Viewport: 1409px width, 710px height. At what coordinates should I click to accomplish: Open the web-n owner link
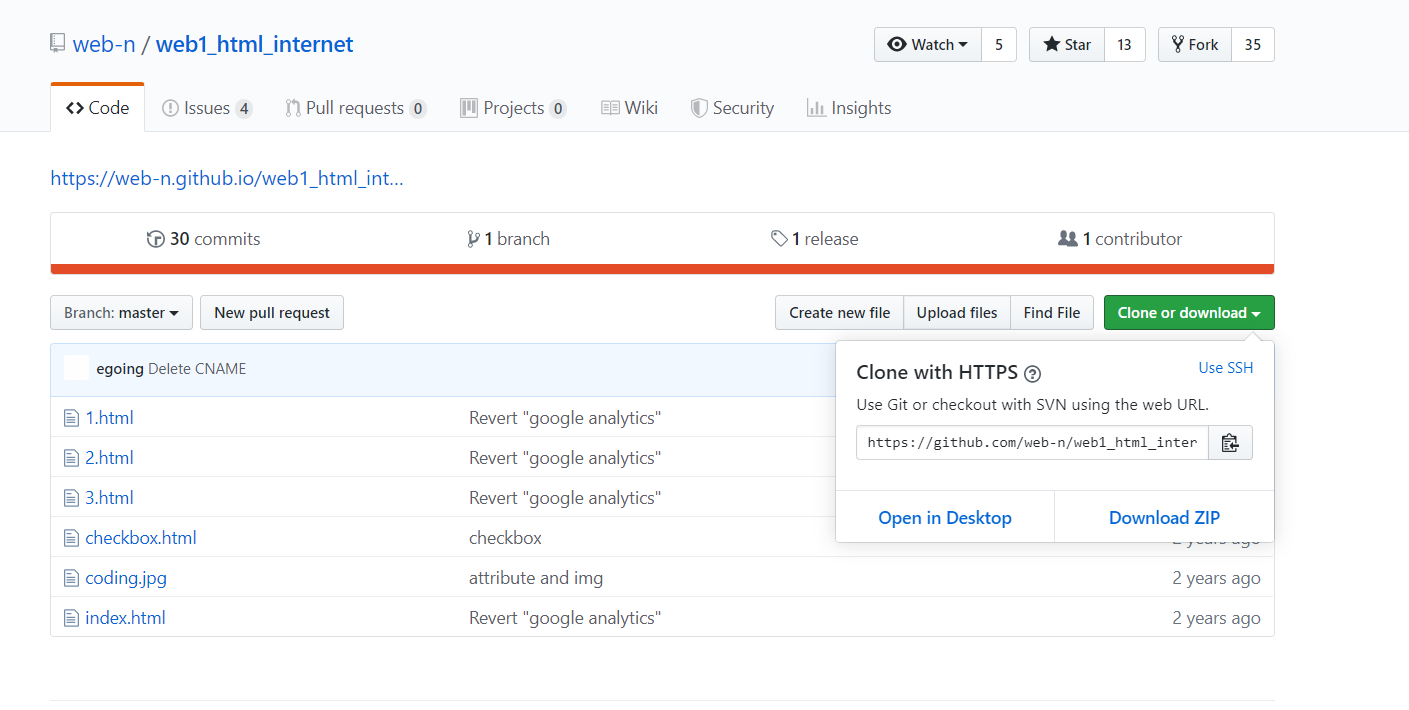click(x=103, y=45)
